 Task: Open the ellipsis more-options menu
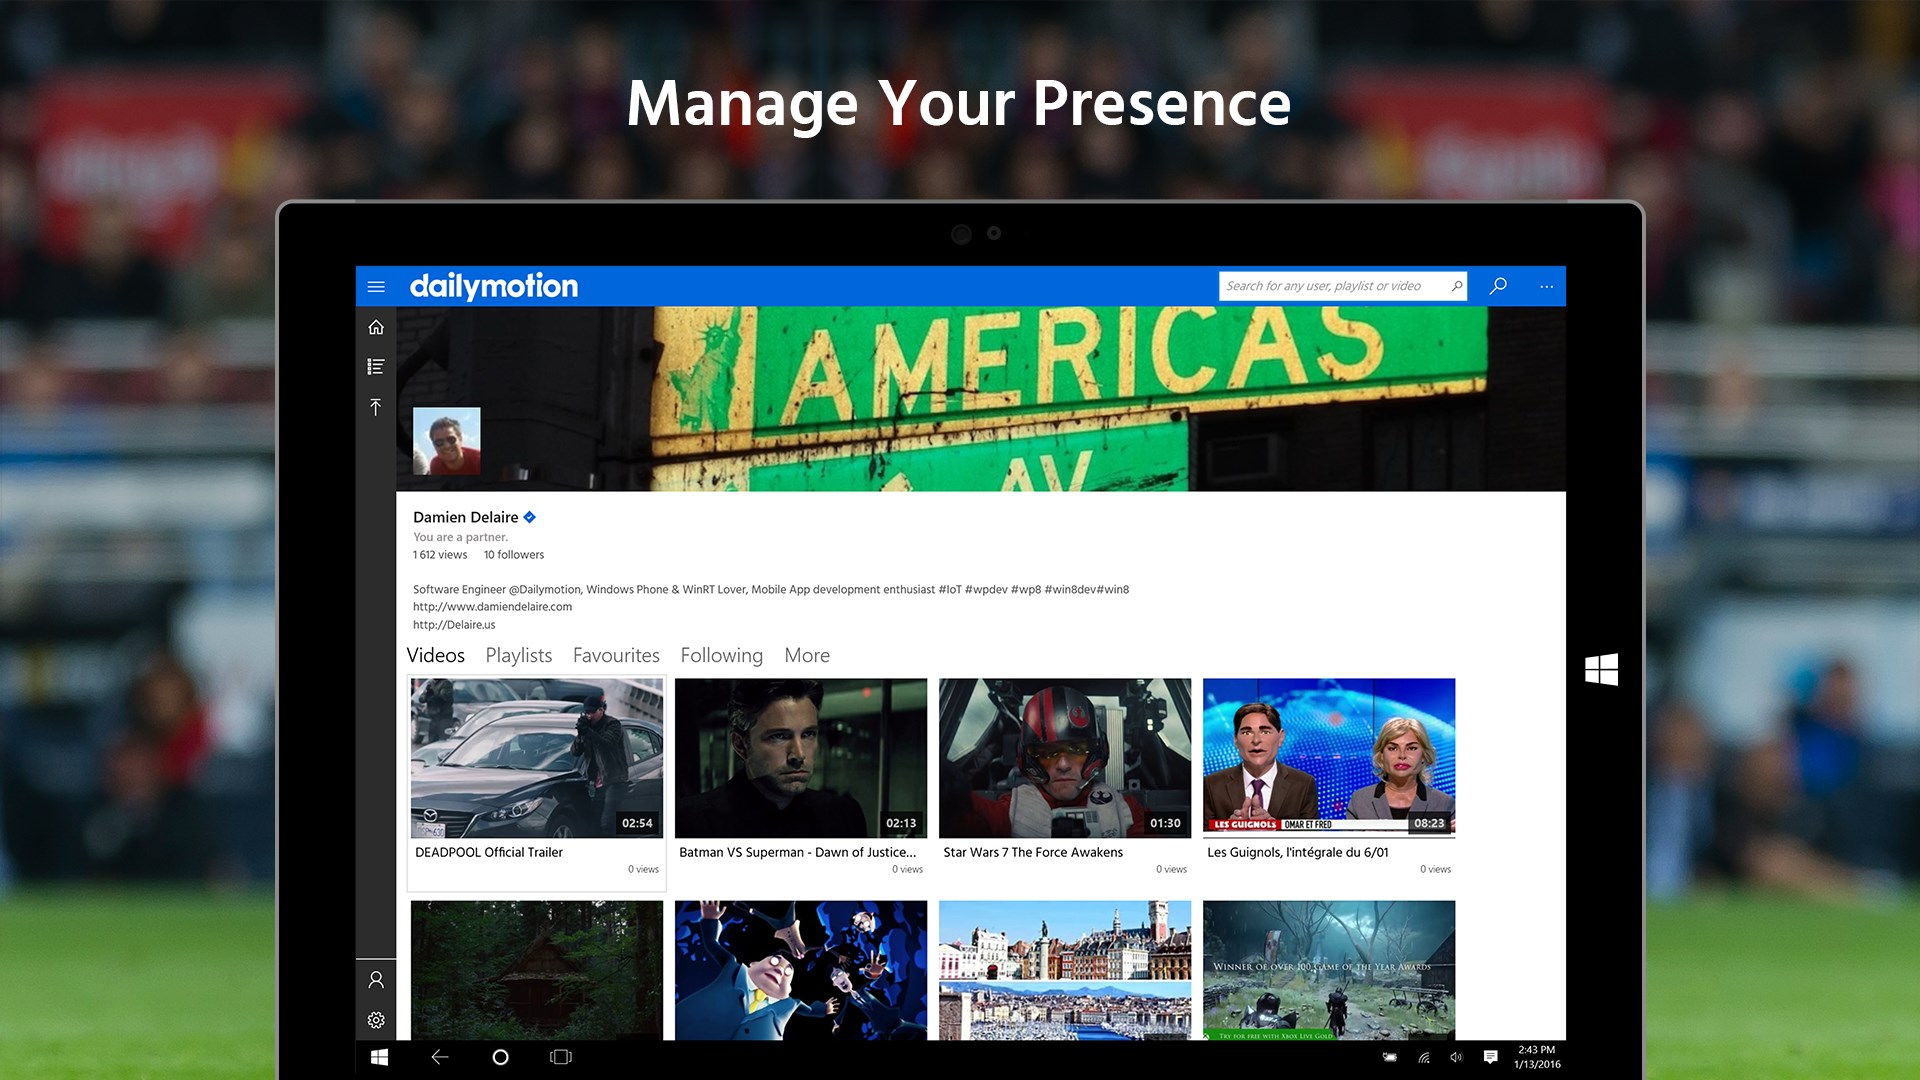(x=1546, y=286)
